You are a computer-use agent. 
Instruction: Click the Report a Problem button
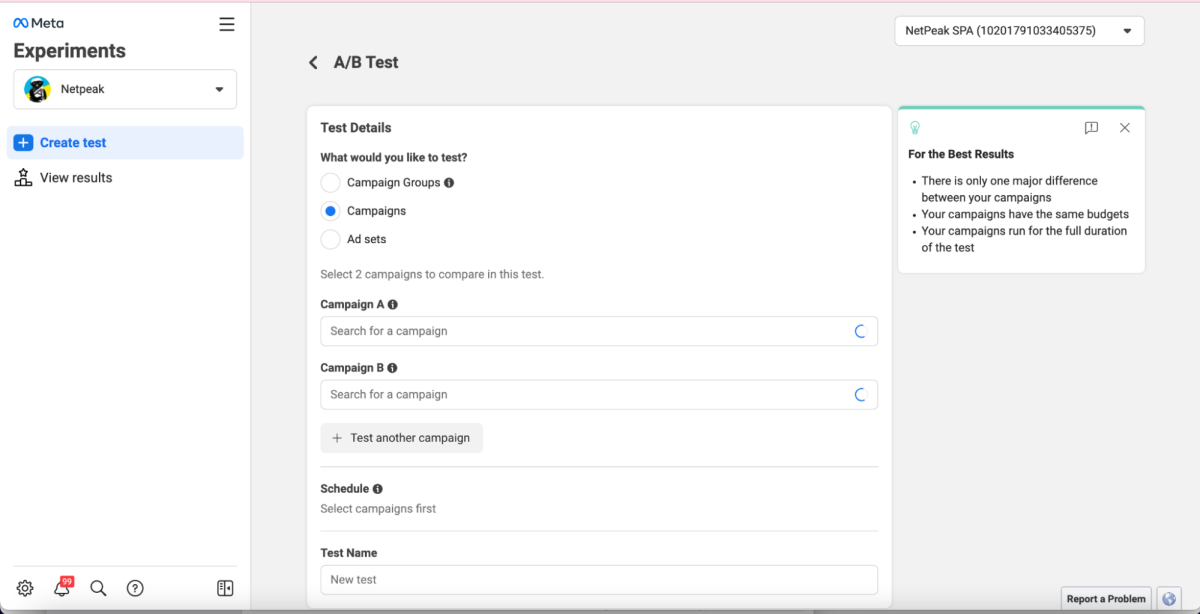1106,599
